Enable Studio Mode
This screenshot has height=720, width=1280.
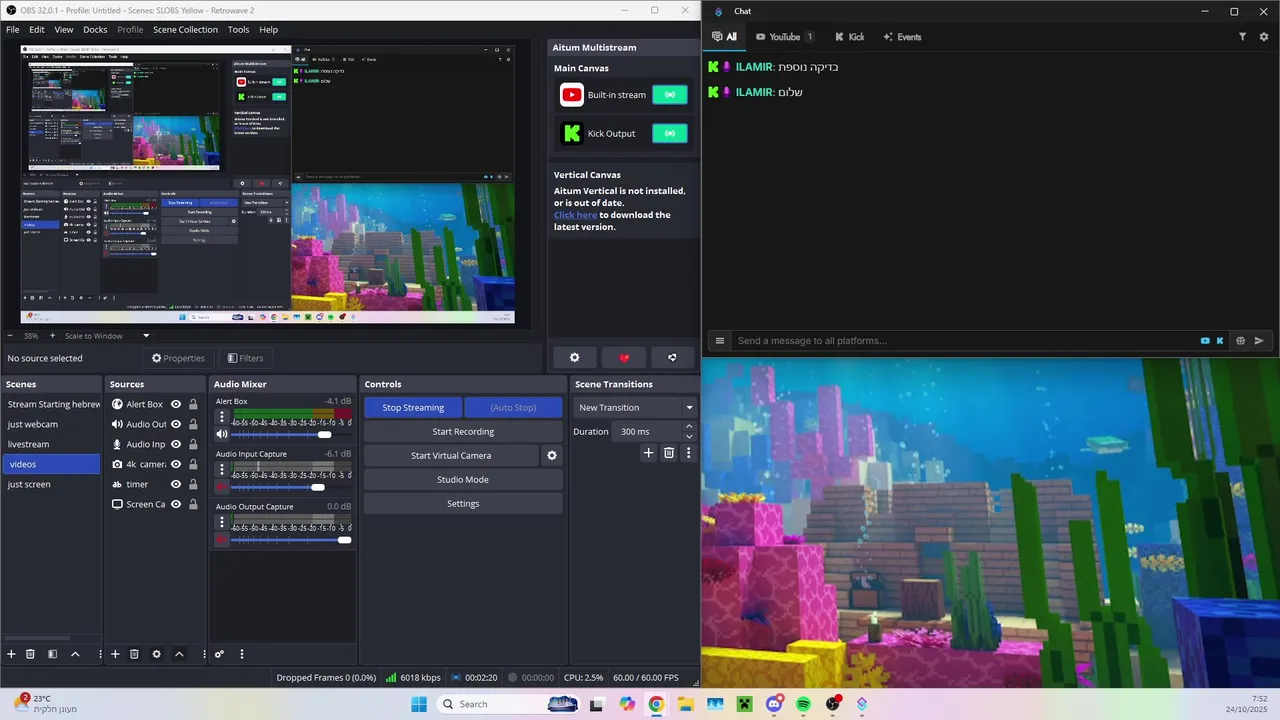pyautogui.click(x=463, y=479)
